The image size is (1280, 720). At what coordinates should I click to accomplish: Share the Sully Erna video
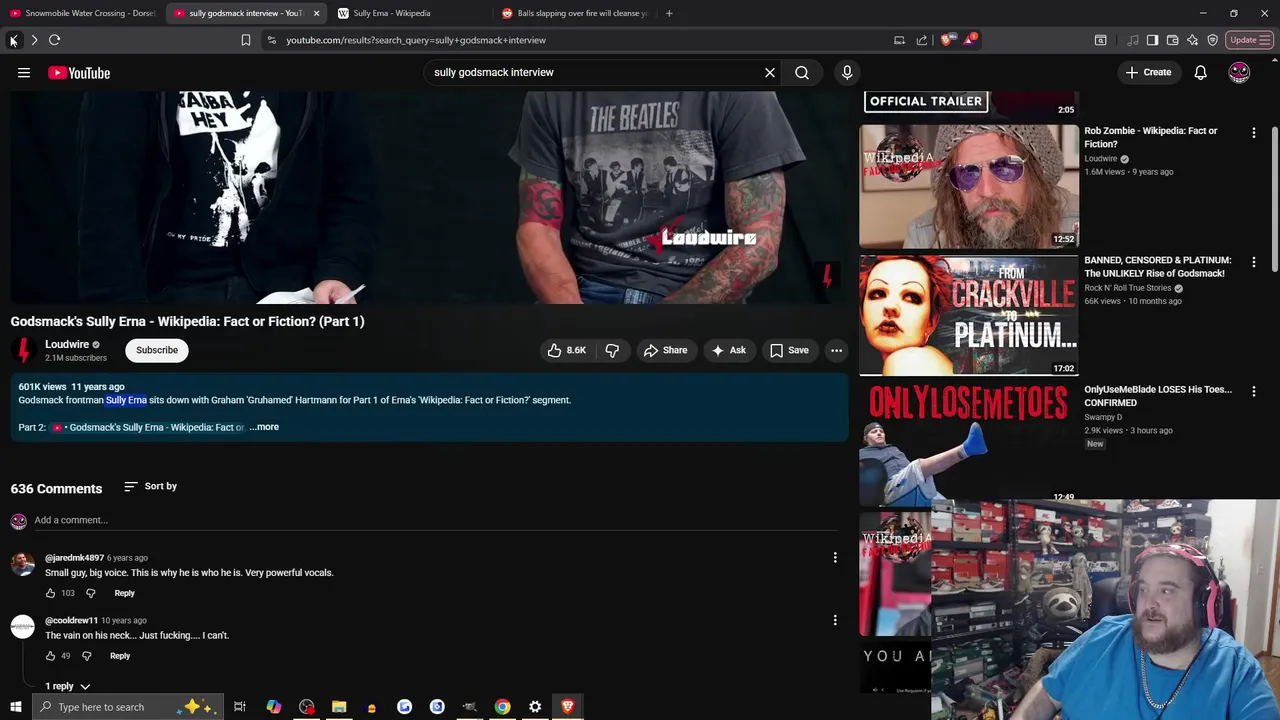coord(665,350)
